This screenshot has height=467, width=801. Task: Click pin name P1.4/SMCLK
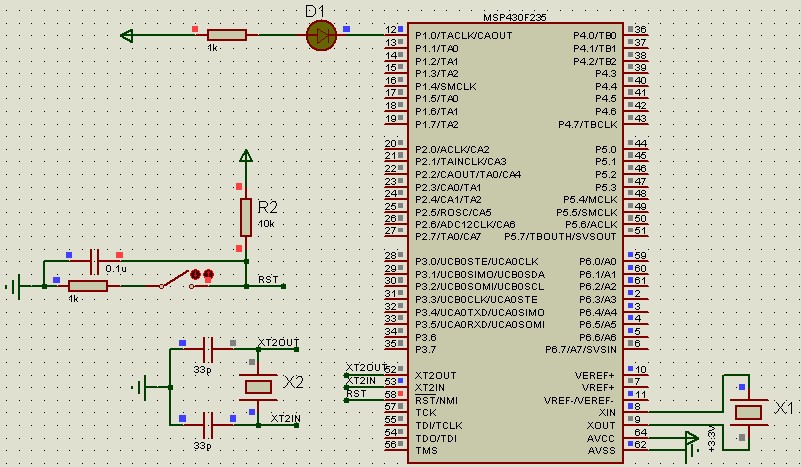[x=445, y=86]
